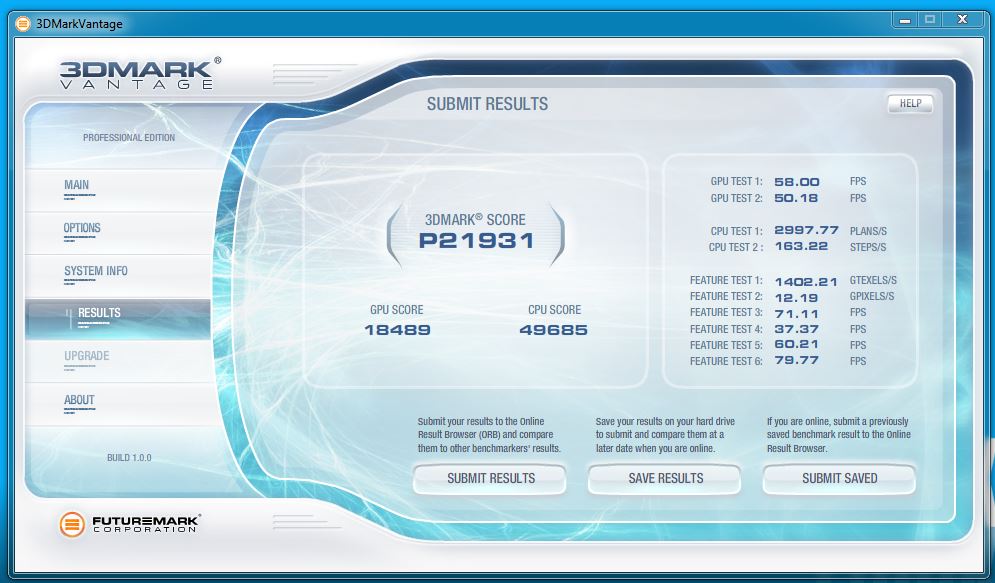The width and height of the screenshot is (995, 583).
Task: Click the Help button
Action: tap(910, 103)
